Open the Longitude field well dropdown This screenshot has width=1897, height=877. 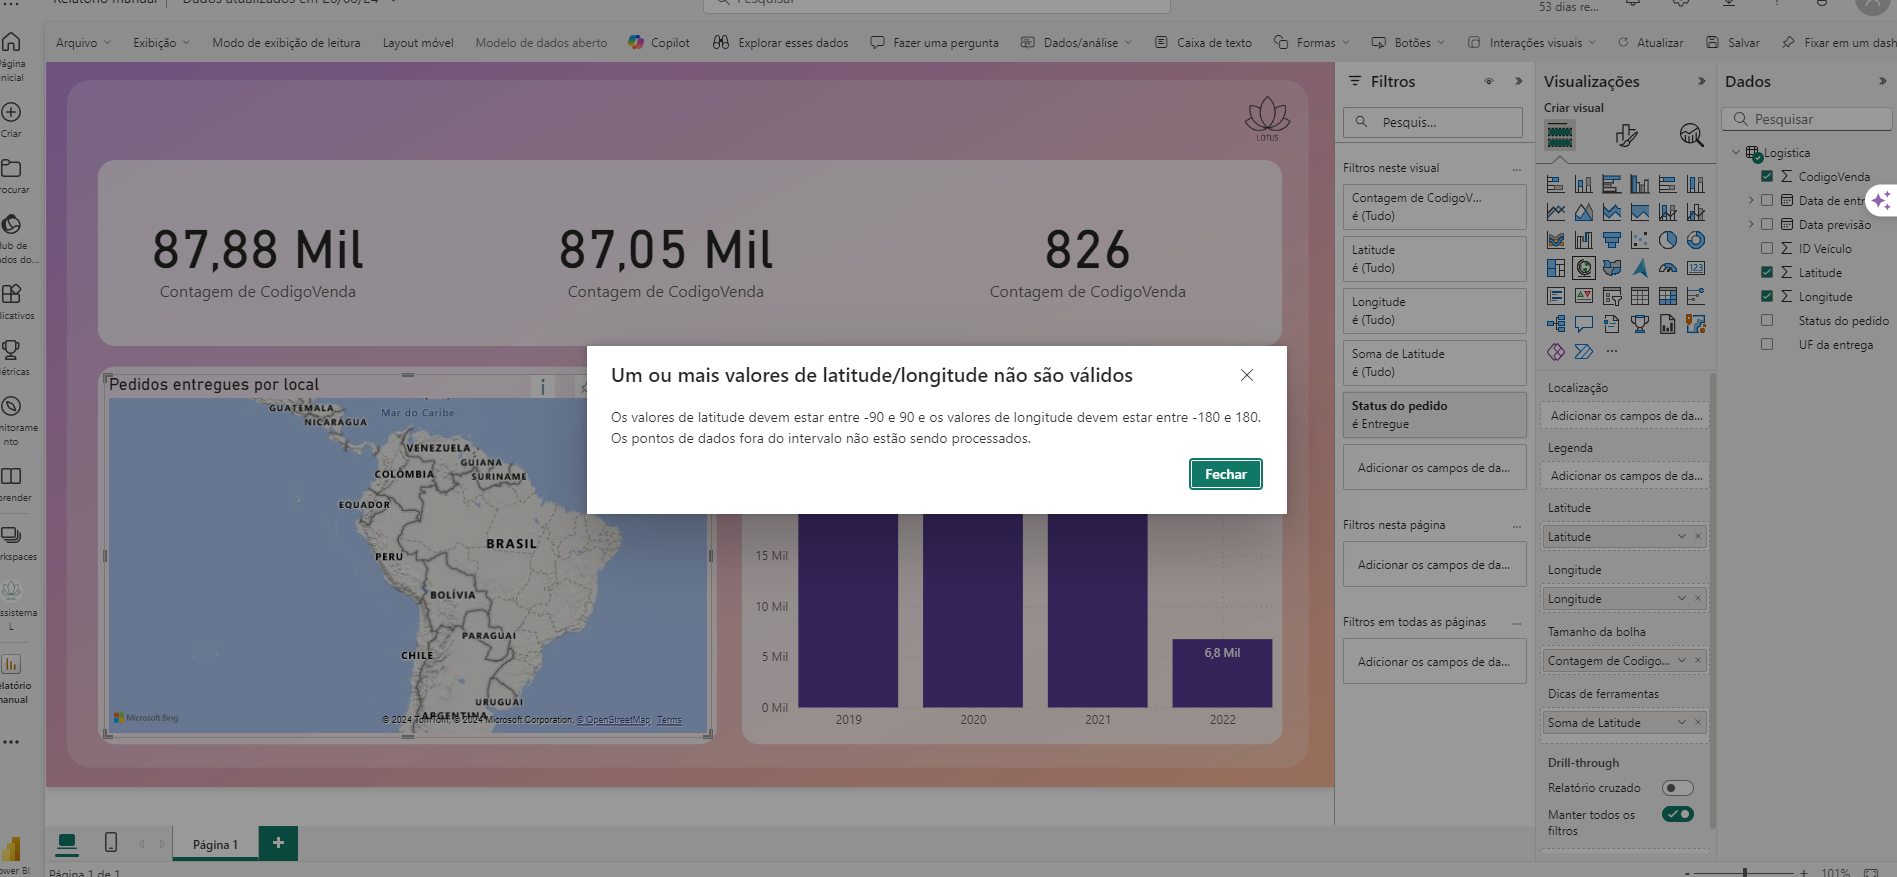click(x=1682, y=599)
